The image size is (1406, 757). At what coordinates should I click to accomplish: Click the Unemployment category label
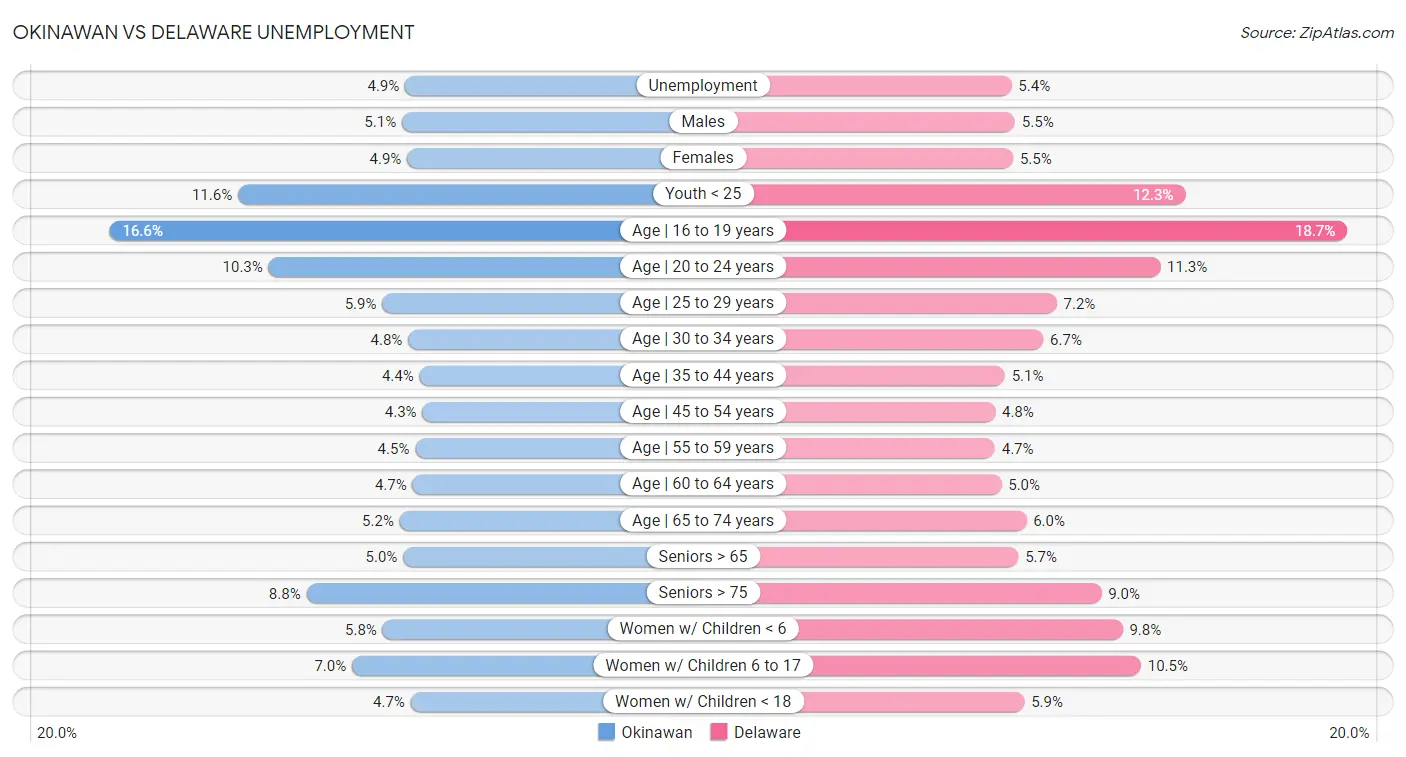point(703,86)
